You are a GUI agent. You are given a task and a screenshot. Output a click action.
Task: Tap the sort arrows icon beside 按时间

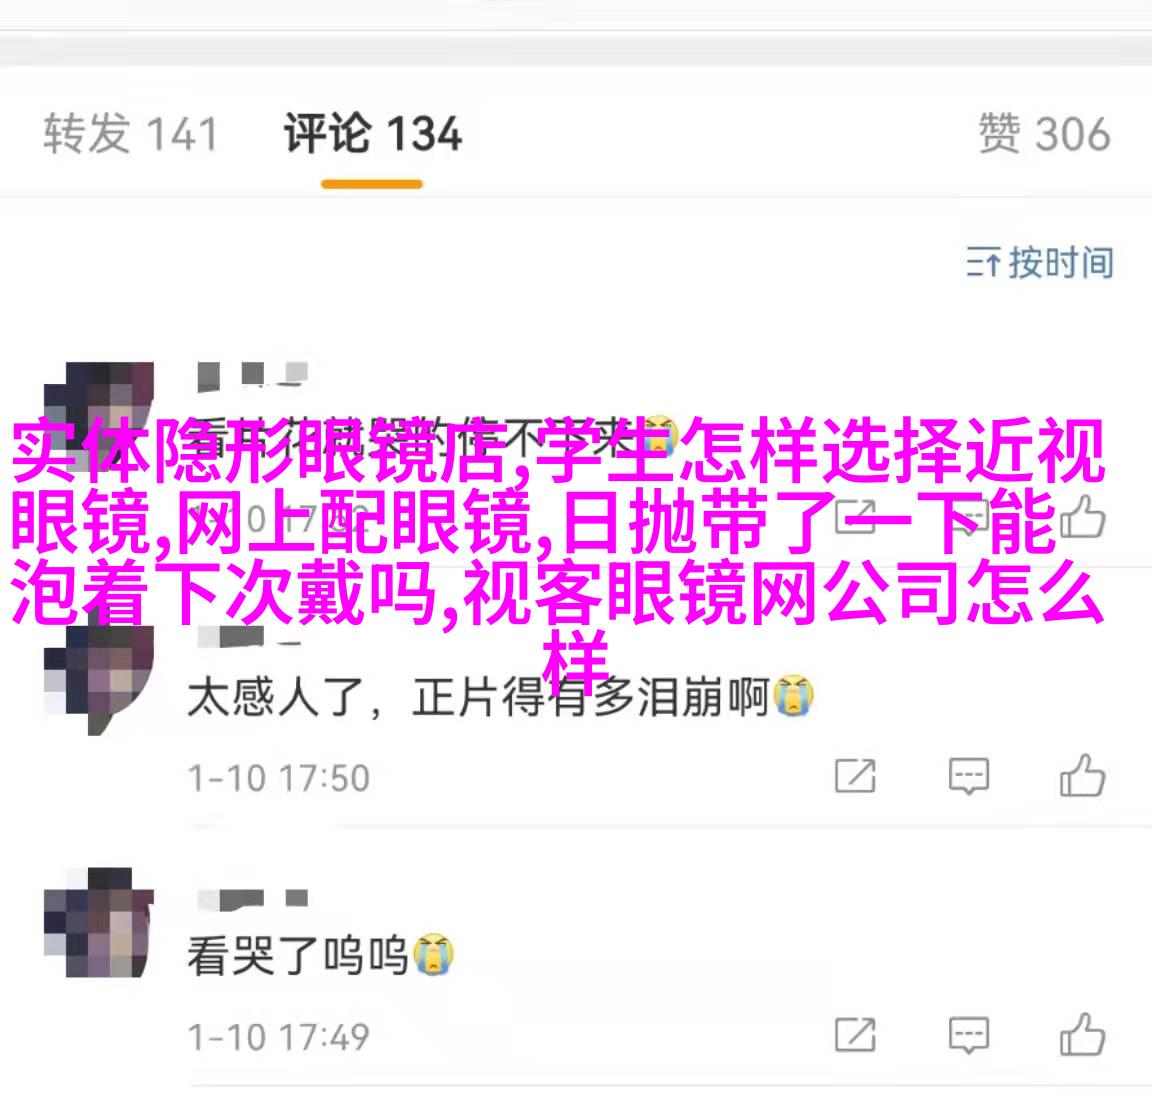point(984,263)
